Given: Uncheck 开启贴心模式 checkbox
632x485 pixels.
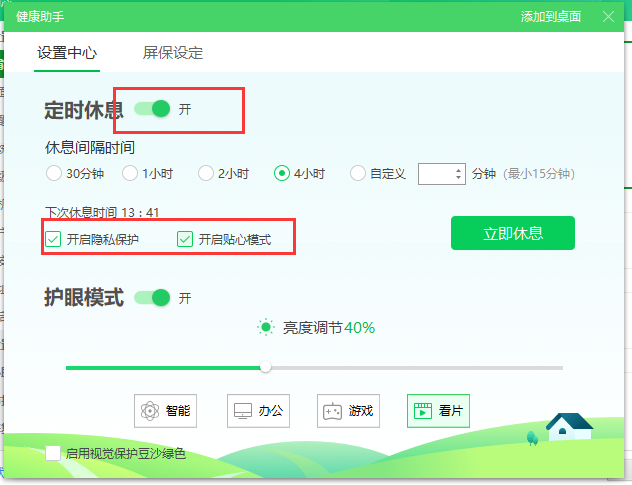Looking at the screenshot, I should [185, 239].
